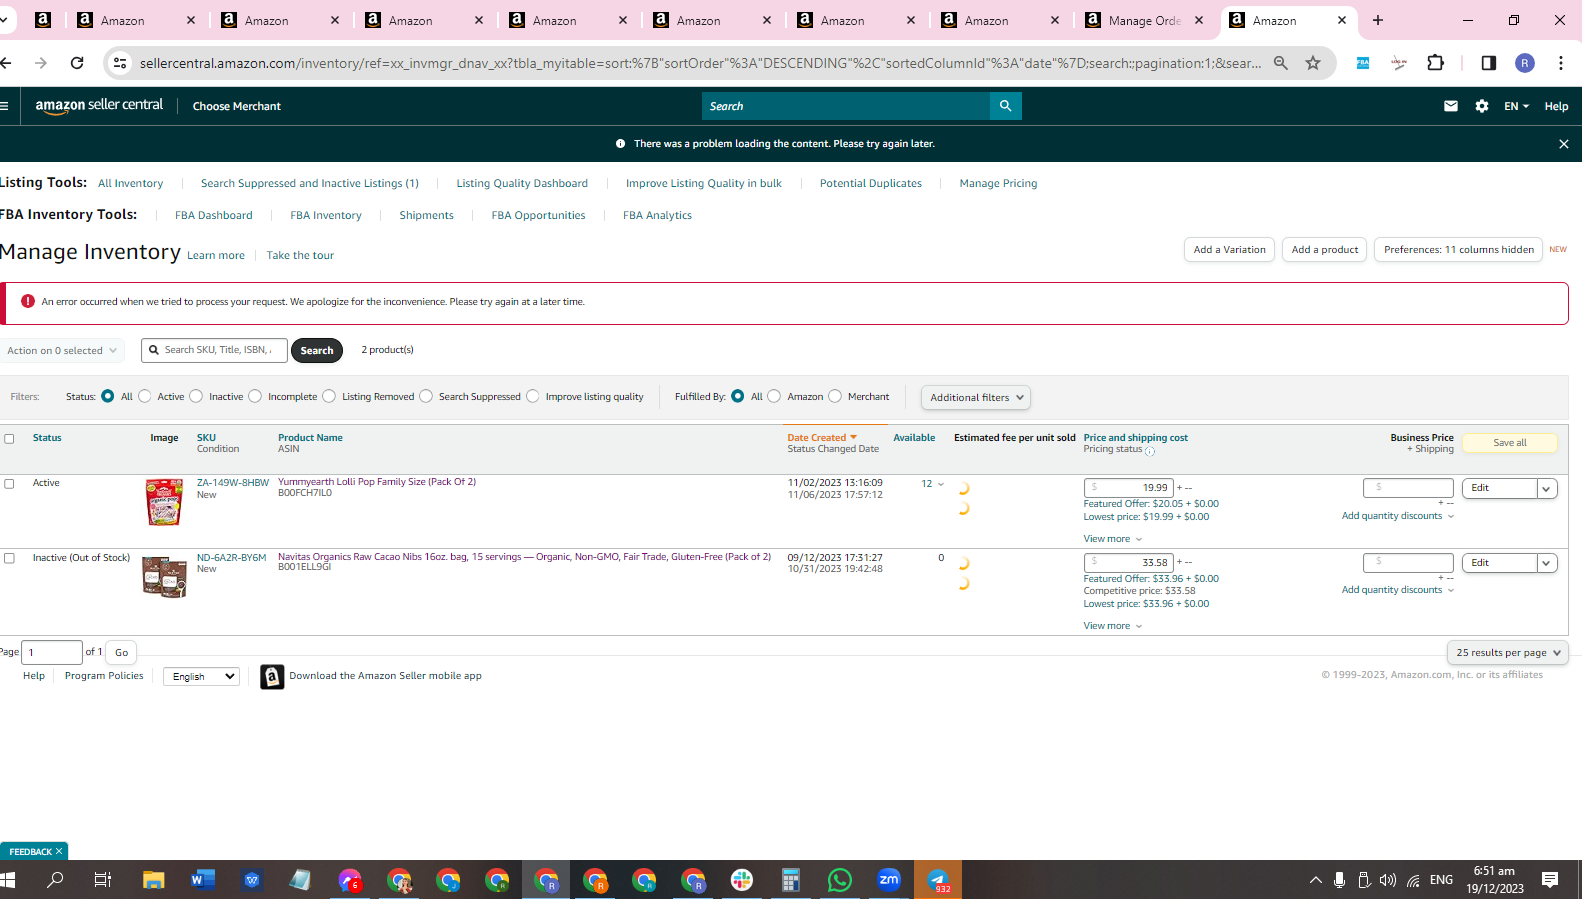Screen dimensions: 1582x899
Task: Open Edit dropdown arrow for Navitas row
Action: (1547, 564)
